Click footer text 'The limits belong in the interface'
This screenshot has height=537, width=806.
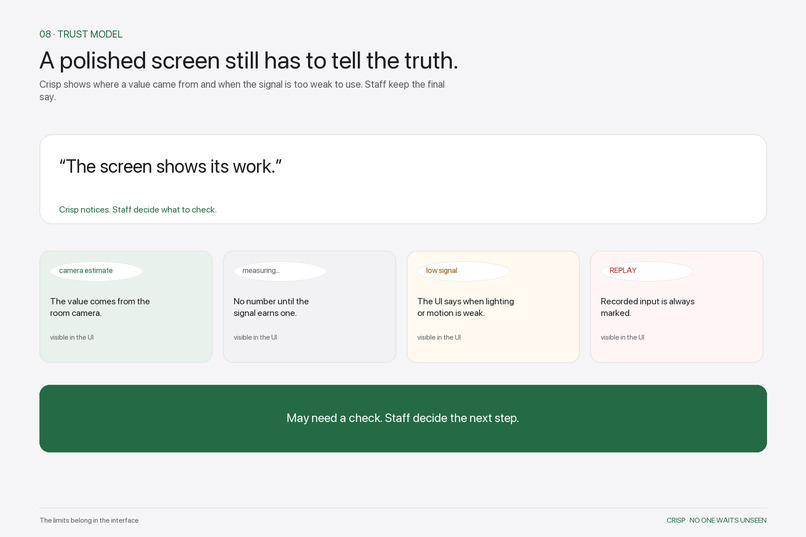pyautogui.click(x=89, y=521)
